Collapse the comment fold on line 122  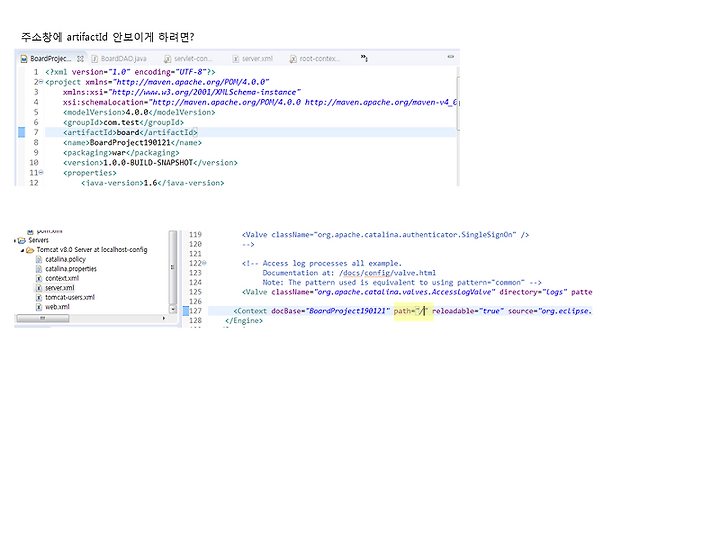tap(204, 263)
